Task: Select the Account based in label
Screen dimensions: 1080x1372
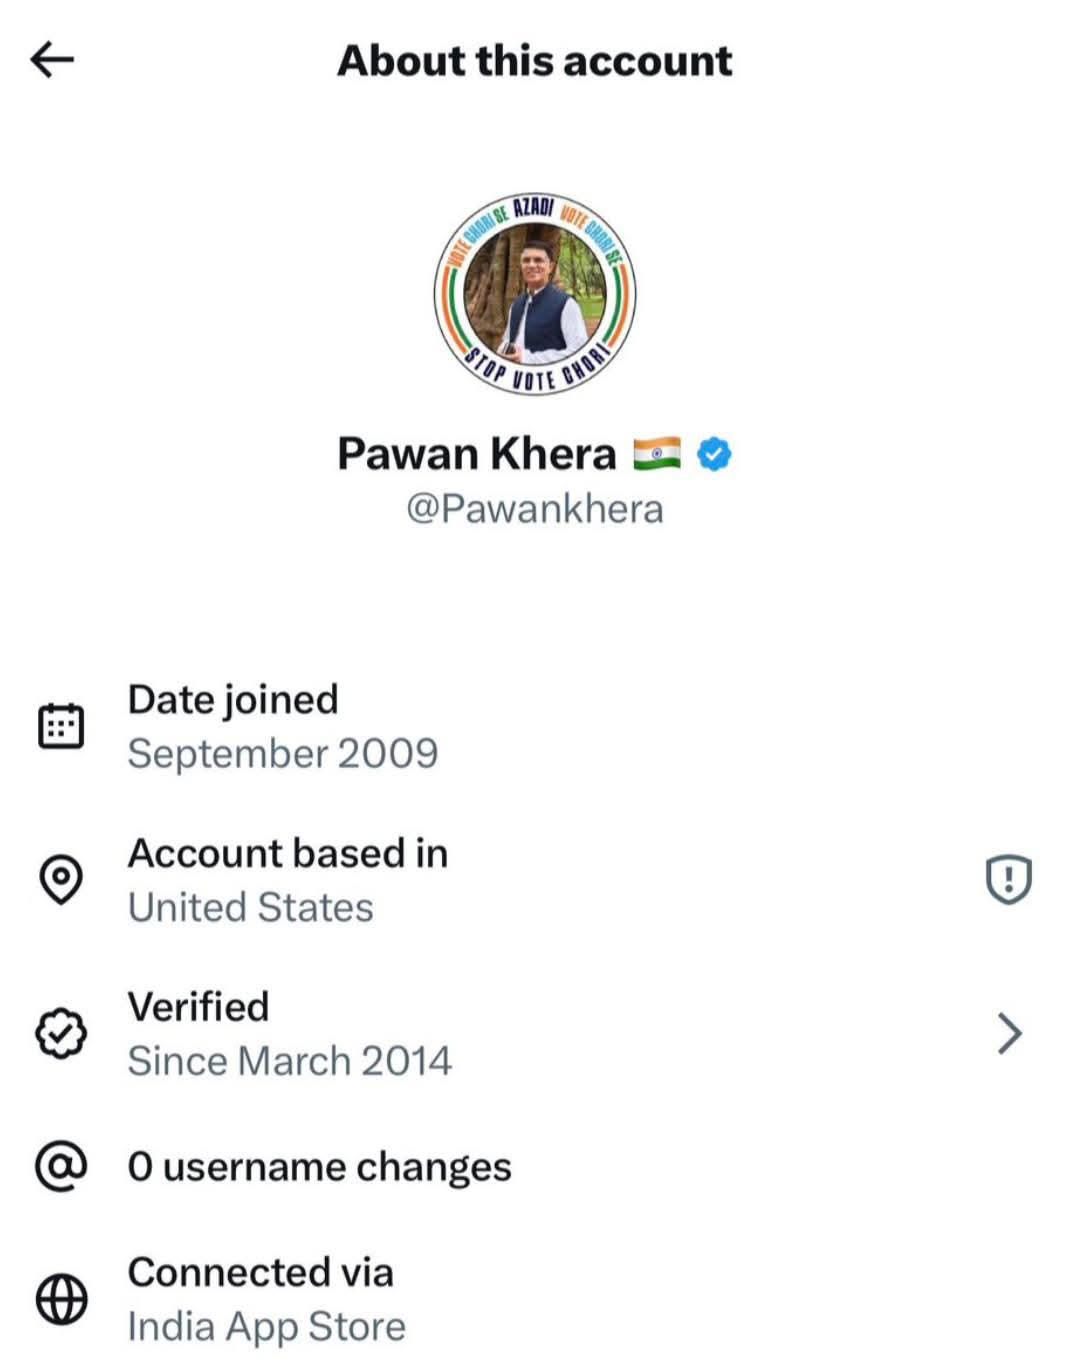Action: (288, 853)
